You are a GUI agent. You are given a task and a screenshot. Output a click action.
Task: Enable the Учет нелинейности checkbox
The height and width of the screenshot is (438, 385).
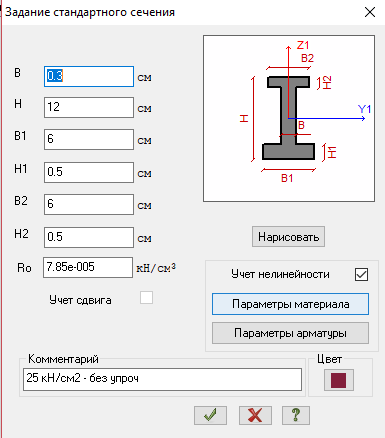[362, 275]
